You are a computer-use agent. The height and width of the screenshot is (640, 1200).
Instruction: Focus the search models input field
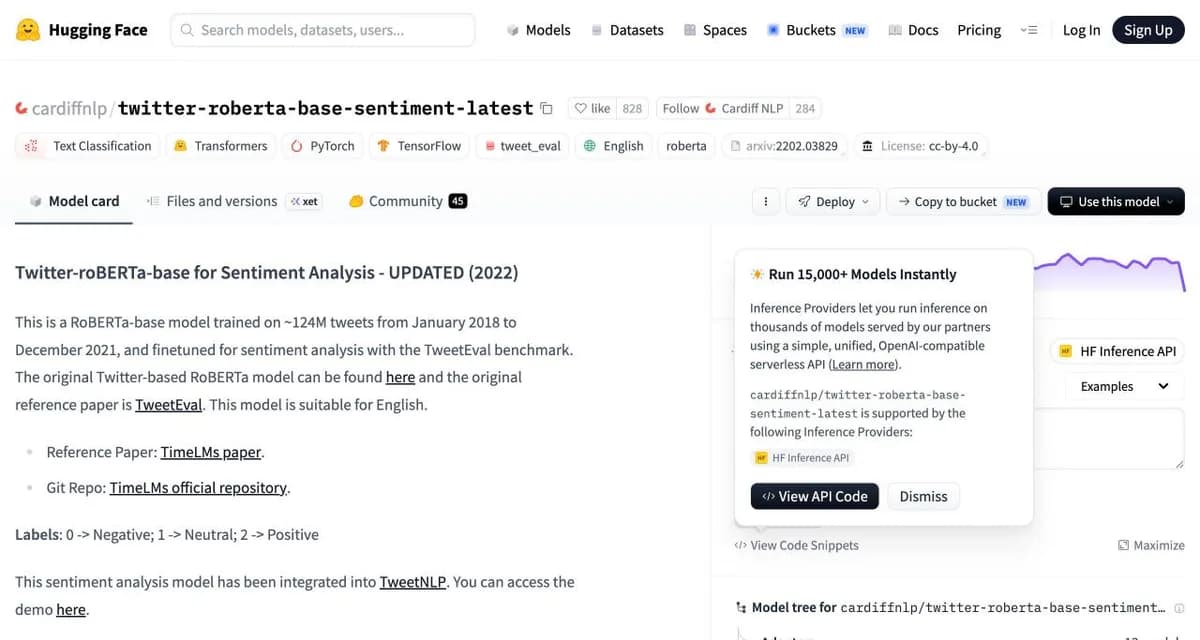click(x=322, y=30)
